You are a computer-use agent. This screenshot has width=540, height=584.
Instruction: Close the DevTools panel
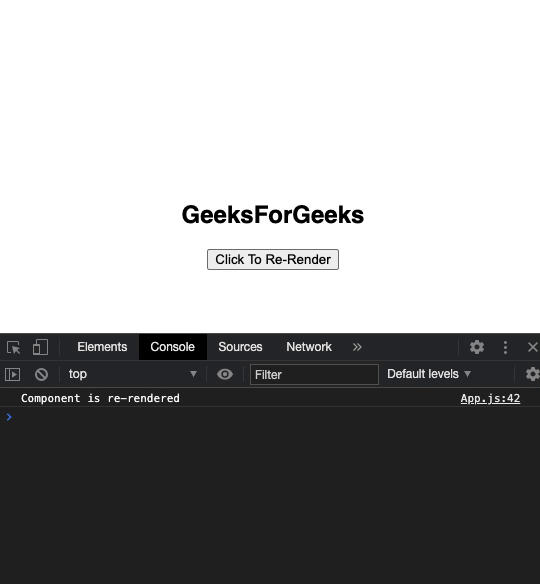[533, 347]
